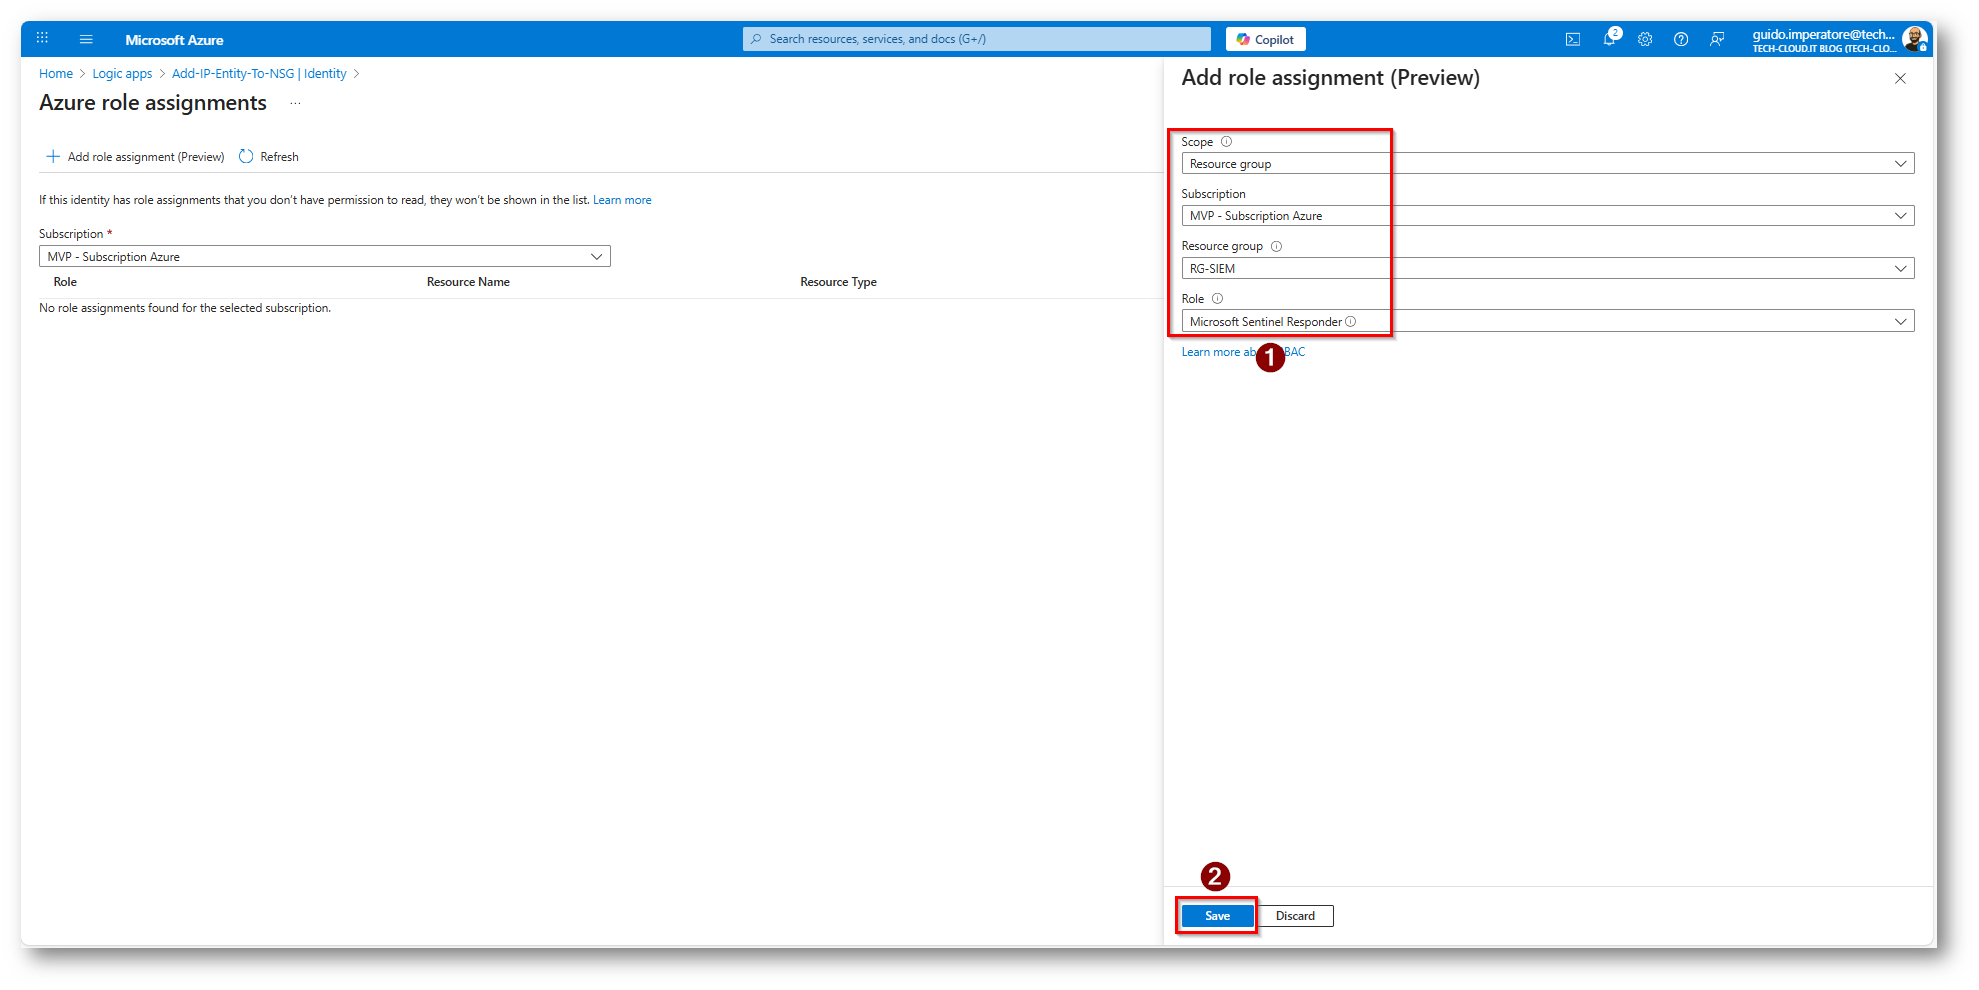Image resolution: width=1979 pixels, height=990 pixels.
Task: Click Add role assignment (Preview) command
Action: (135, 157)
